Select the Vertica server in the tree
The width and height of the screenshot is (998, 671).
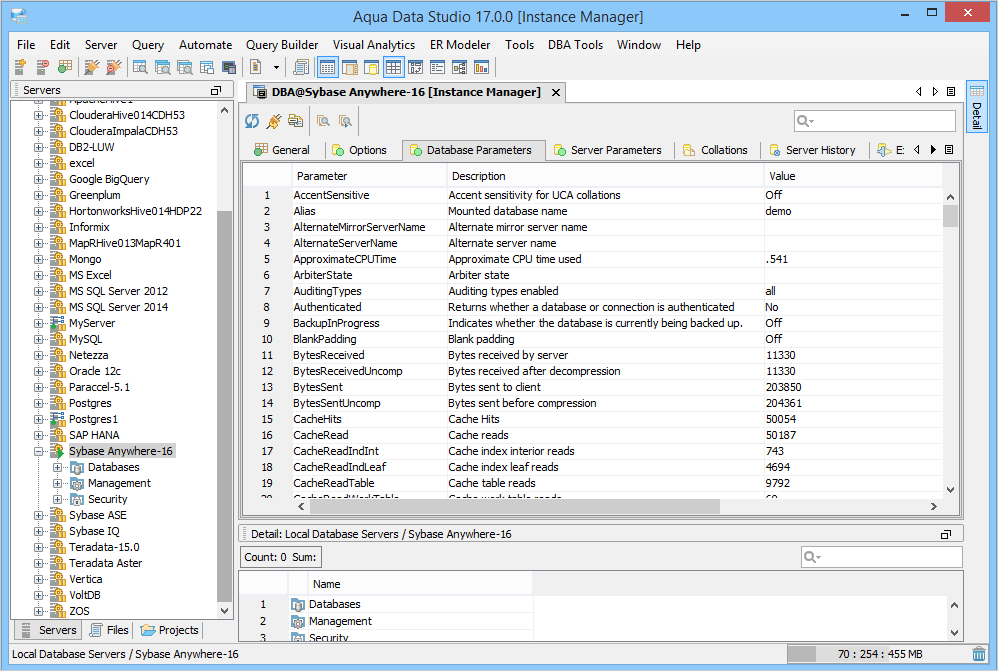click(x=85, y=579)
